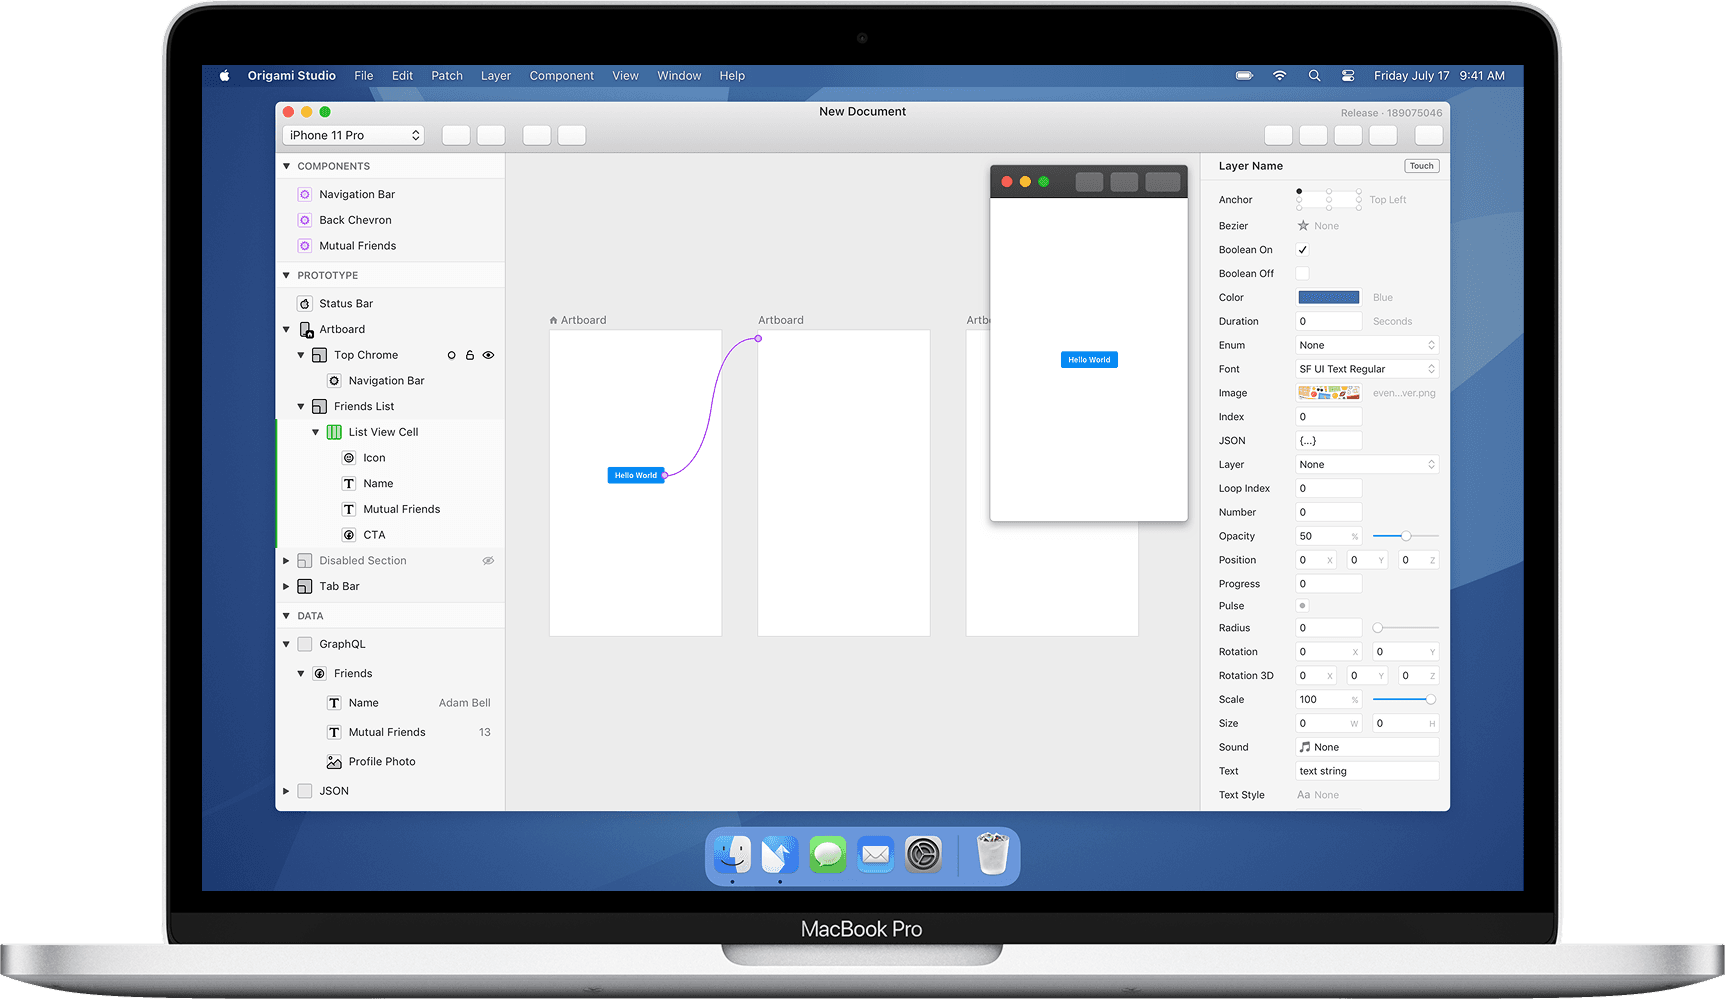Click the CTA layer icon
The image size is (1725, 999).
click(349, 535)
